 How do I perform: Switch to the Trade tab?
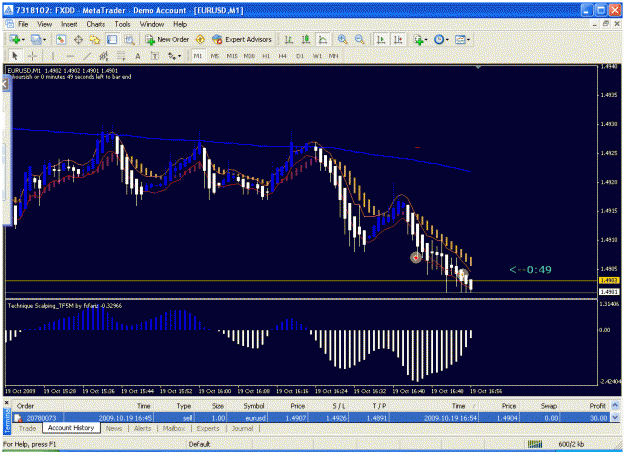(27, 428)
